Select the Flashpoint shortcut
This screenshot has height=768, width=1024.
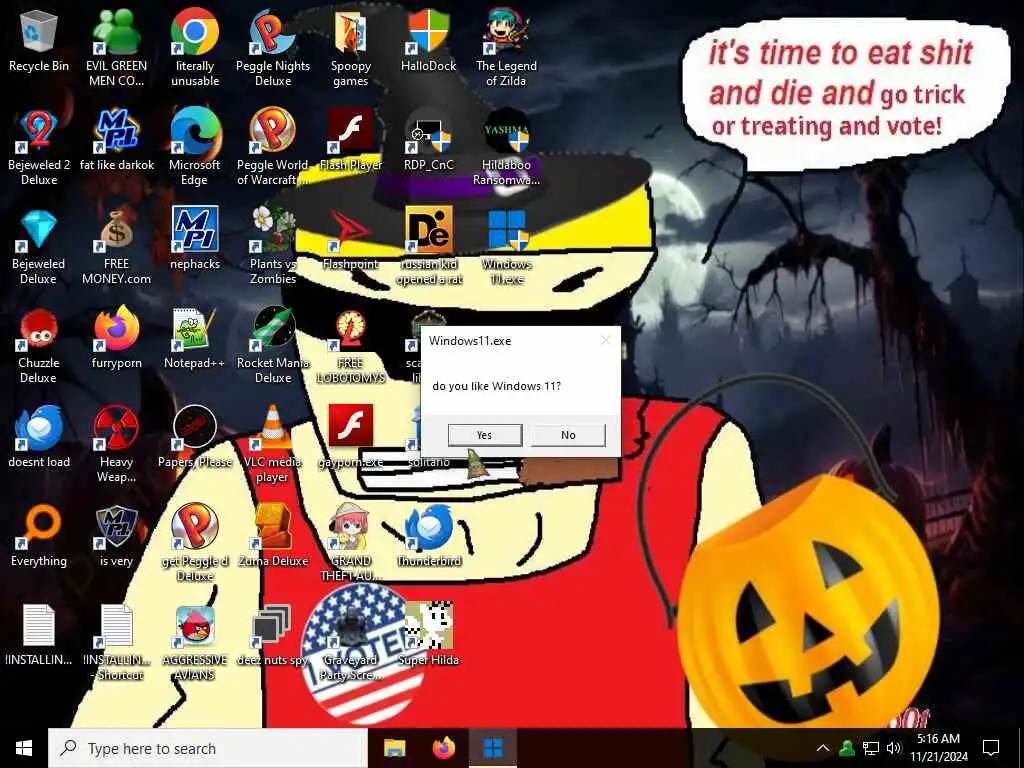[x=351, y=239]
